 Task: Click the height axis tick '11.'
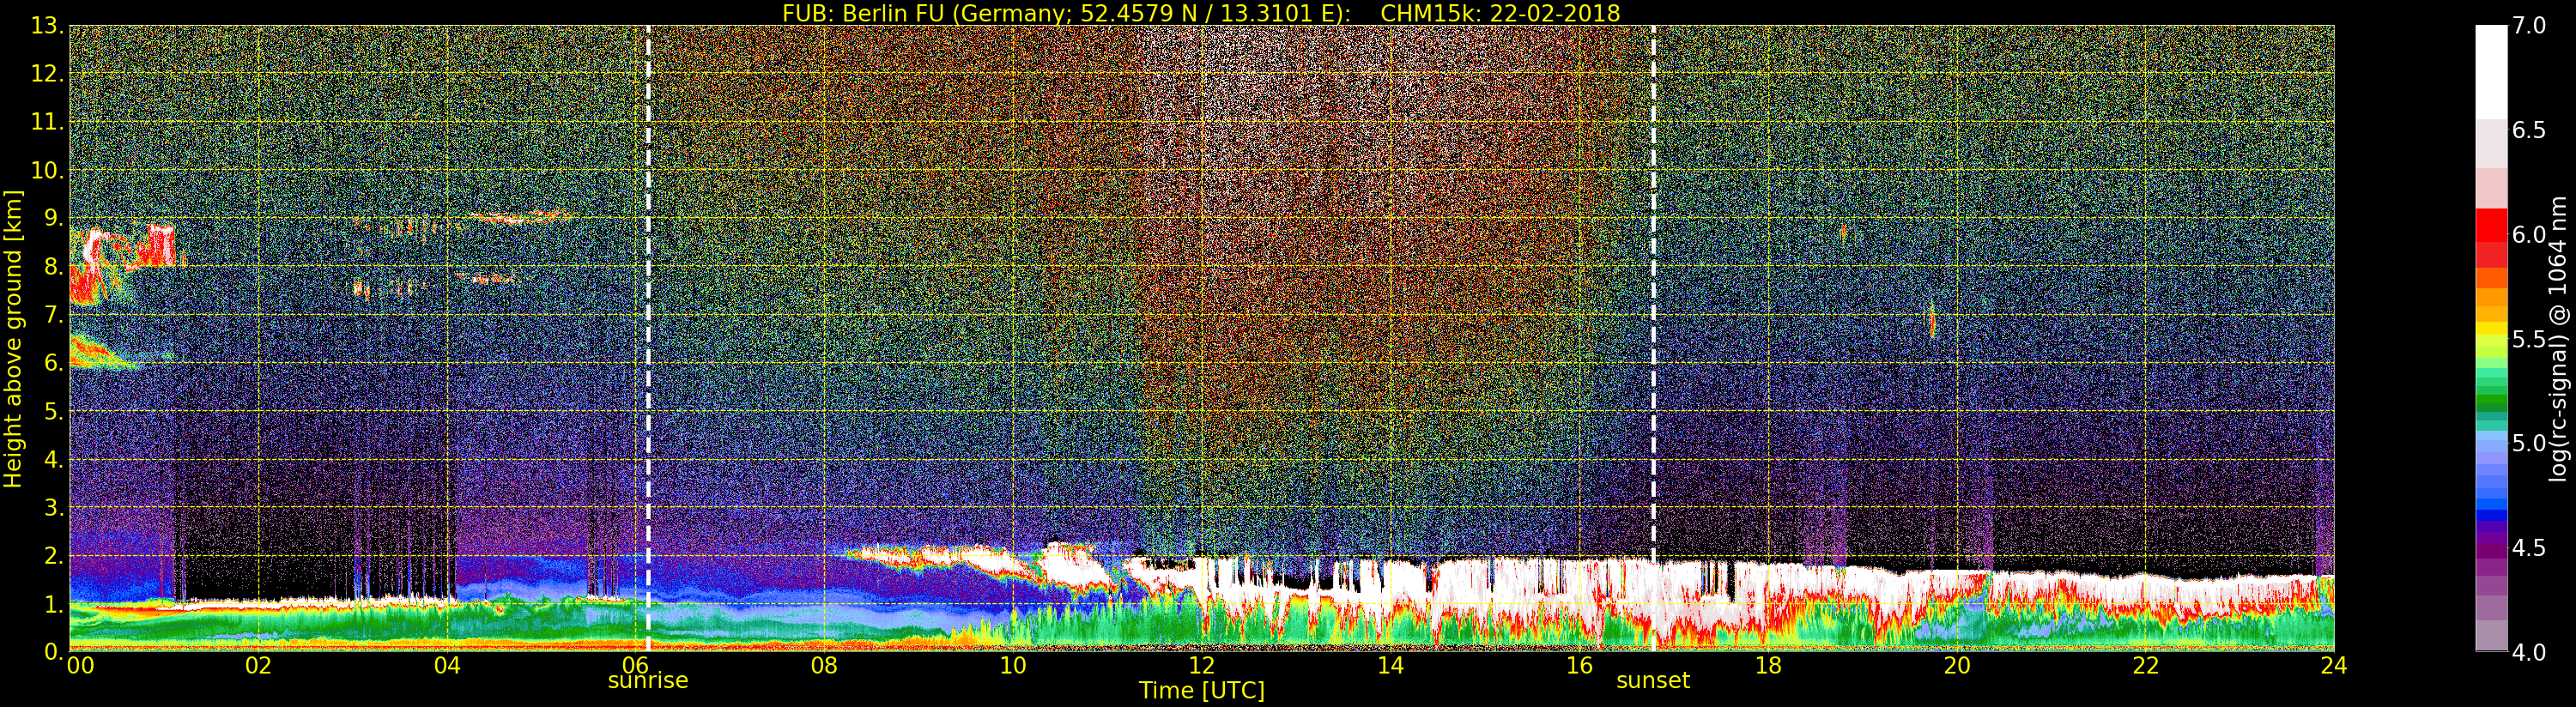(47, 122)
